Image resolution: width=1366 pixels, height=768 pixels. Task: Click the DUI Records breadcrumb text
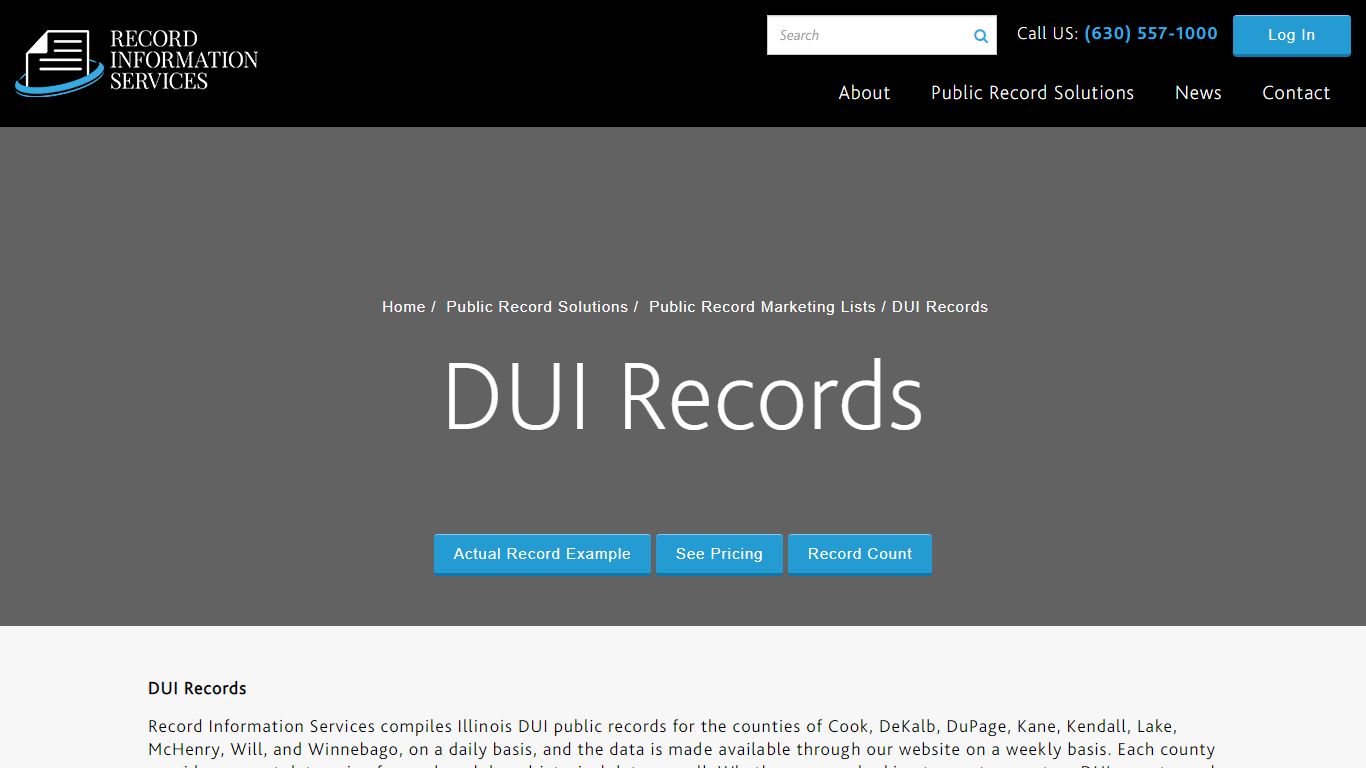[x=940, y=307]
